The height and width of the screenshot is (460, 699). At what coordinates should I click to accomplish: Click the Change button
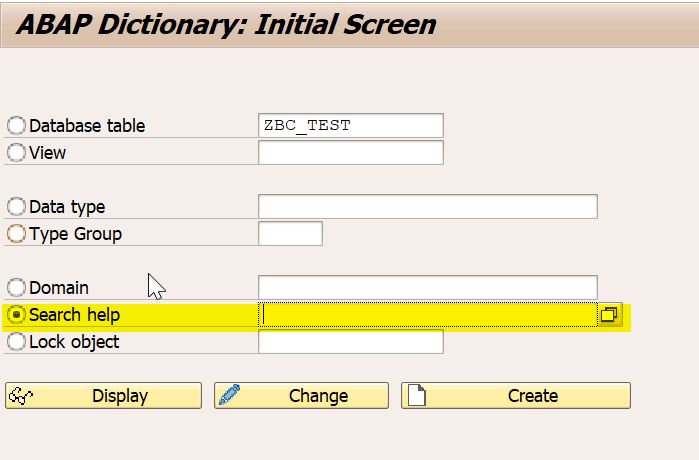[x=301, y=396]
